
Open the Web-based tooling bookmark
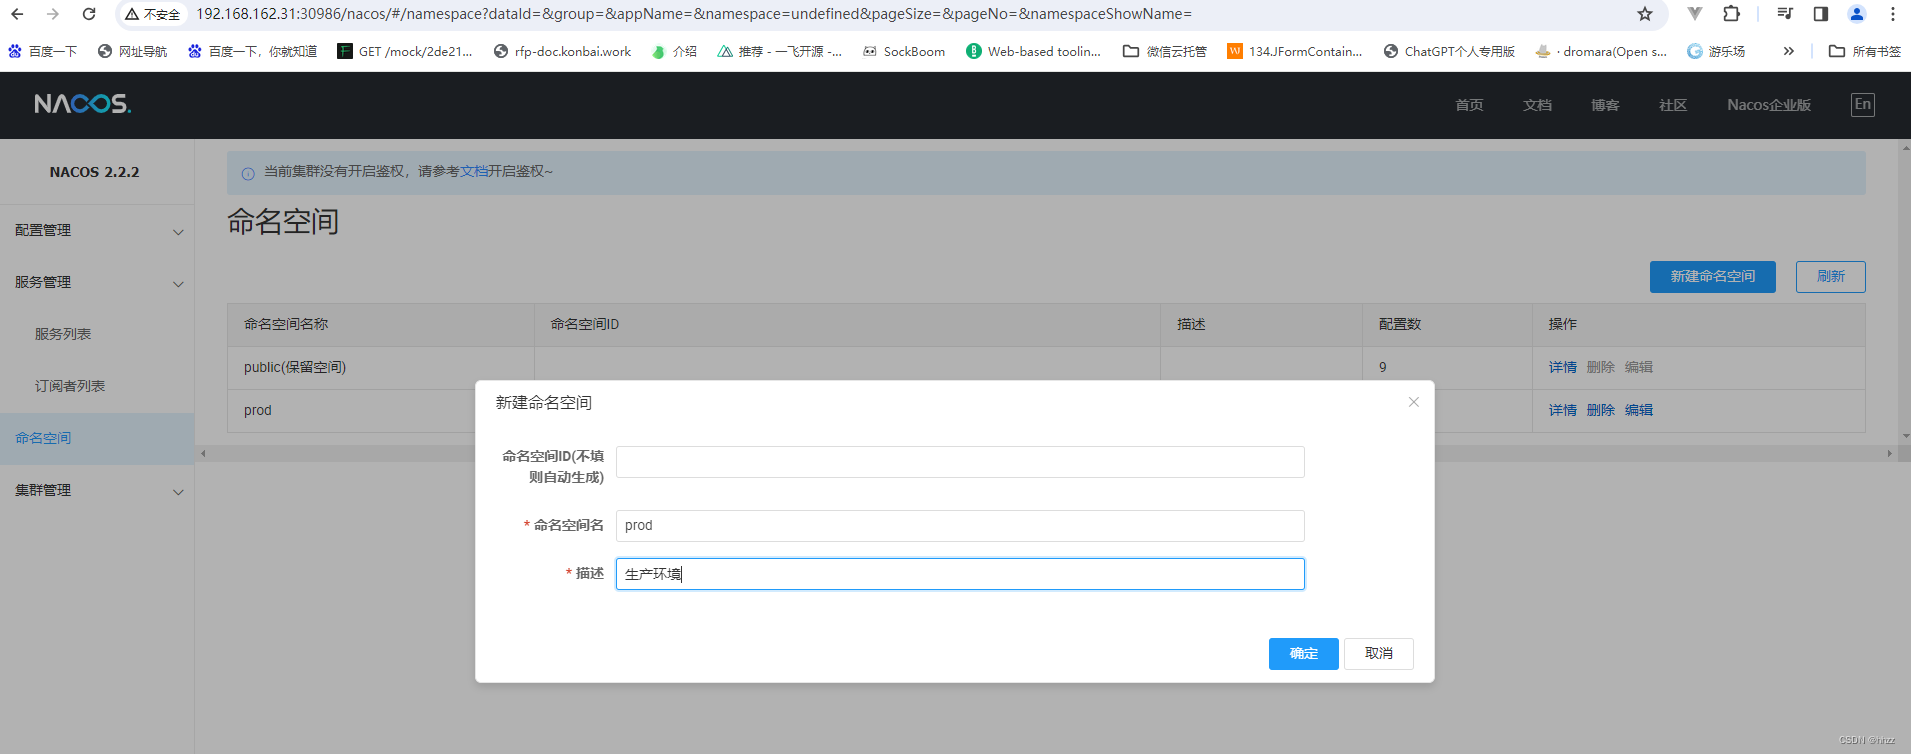[x=1033, y=51]
